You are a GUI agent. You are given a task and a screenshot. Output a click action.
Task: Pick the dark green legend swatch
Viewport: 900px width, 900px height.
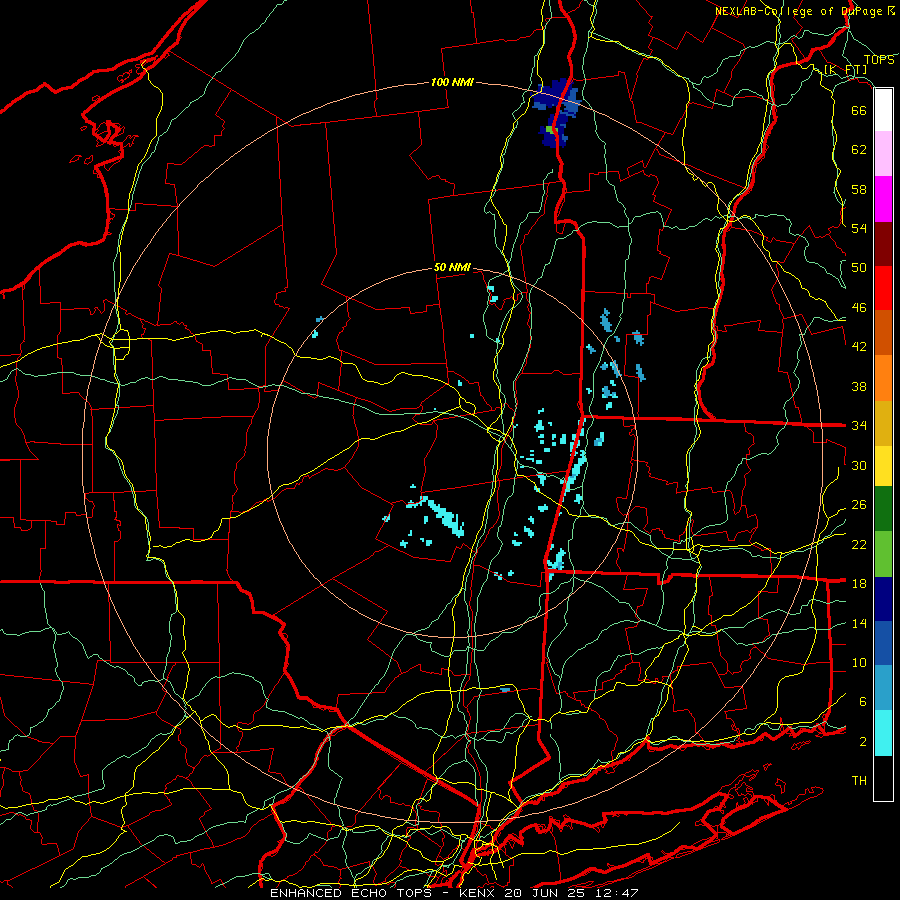(x=883, y=509)
